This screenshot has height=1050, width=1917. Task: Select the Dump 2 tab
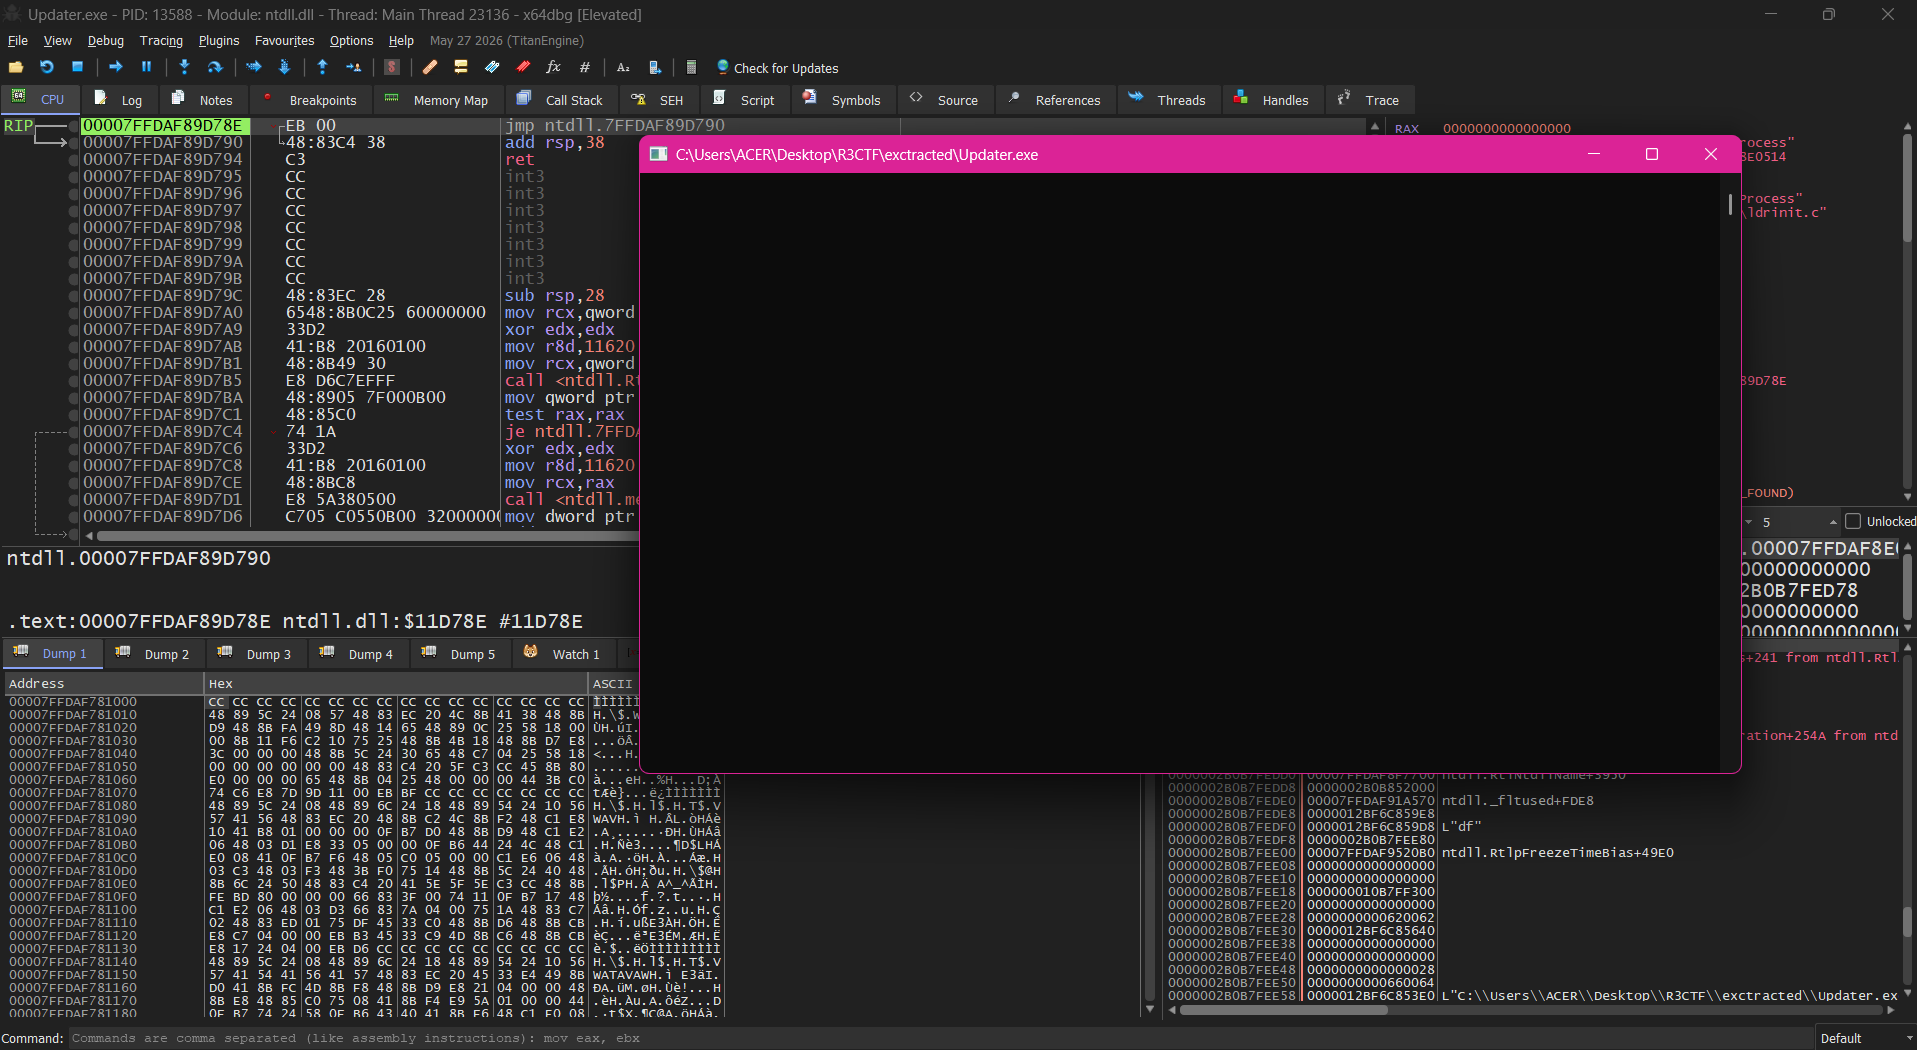coord(154,653)
